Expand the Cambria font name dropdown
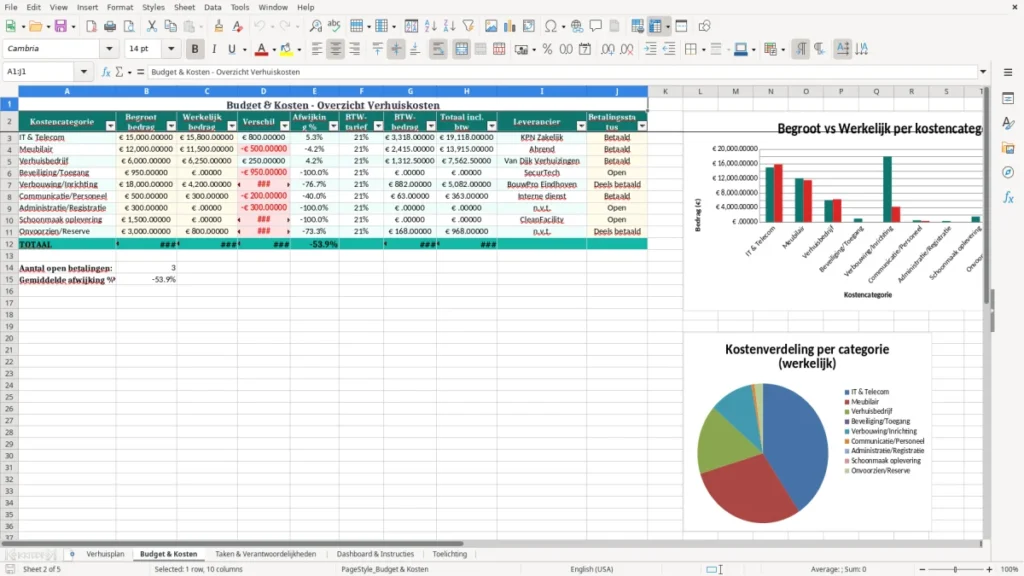 point(109,49)
